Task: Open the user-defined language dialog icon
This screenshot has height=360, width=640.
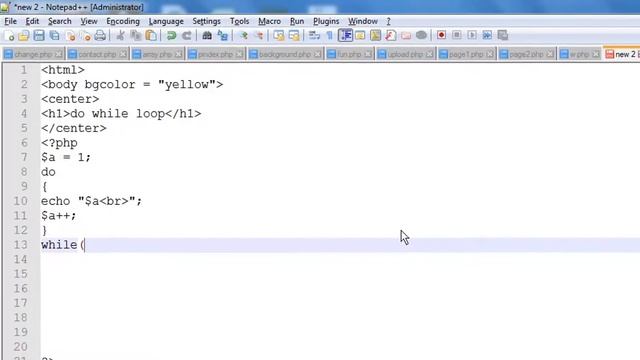Action: (360, 36)
